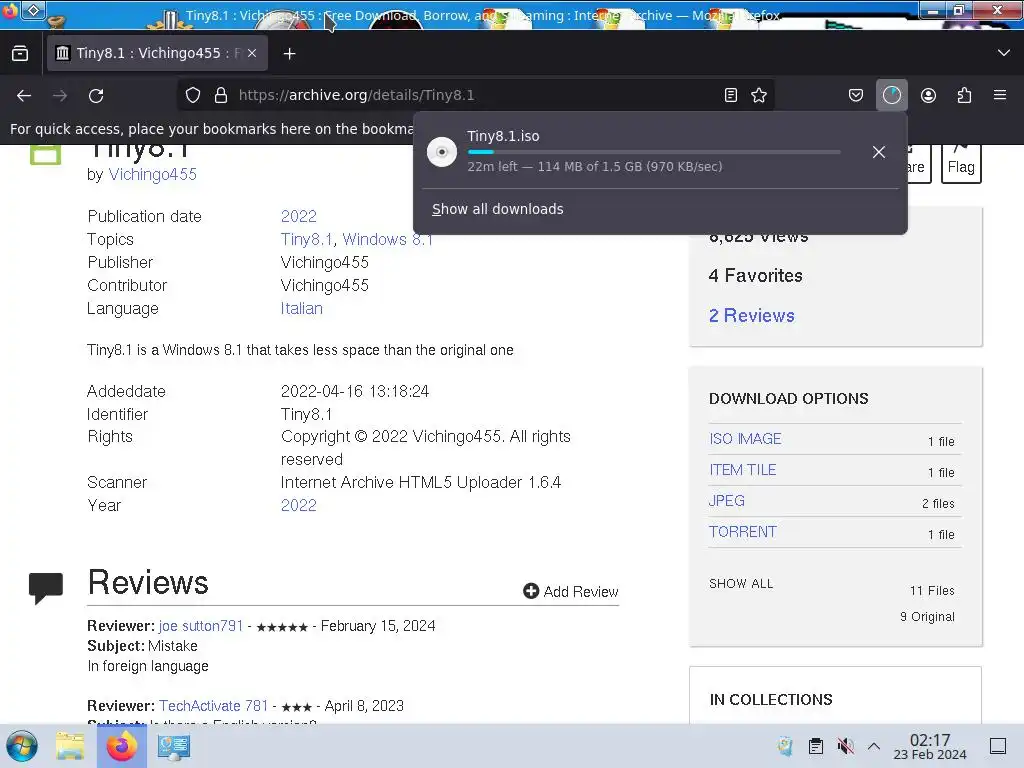Download the ITEM TILE file
The image size is (1024, 768).
coord(743,470)
